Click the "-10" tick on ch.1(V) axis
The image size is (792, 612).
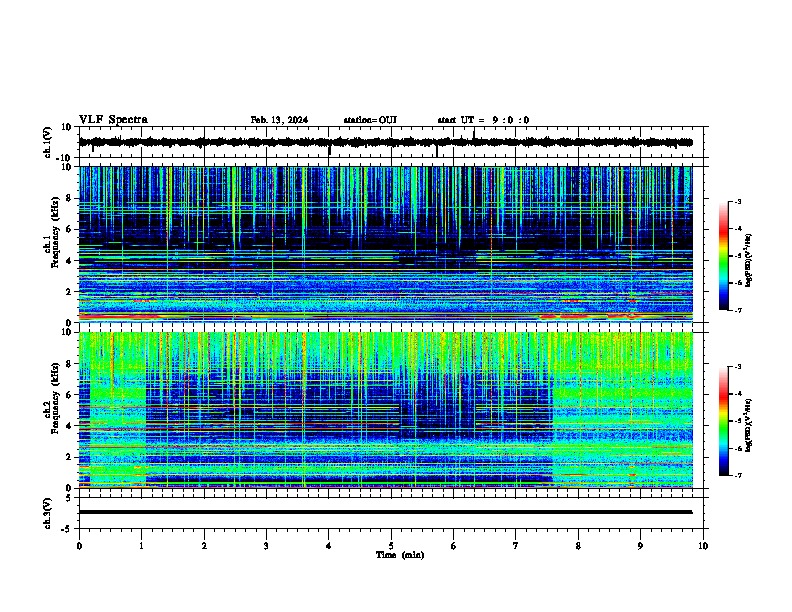click(x=64, y=158)
